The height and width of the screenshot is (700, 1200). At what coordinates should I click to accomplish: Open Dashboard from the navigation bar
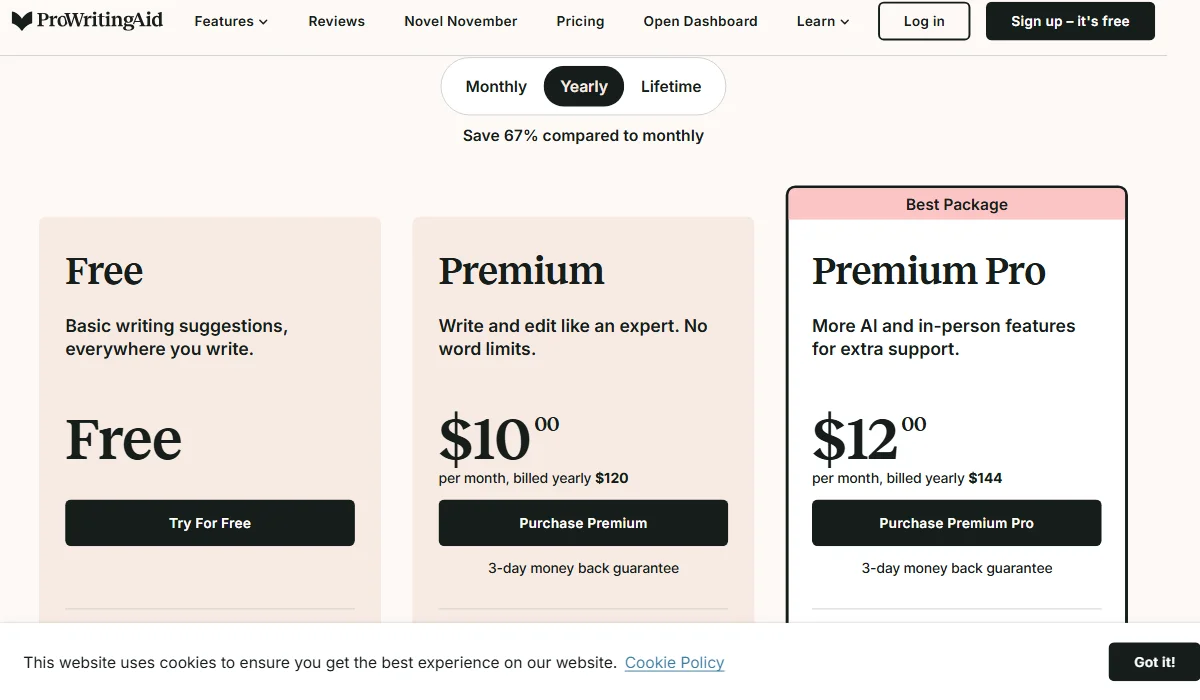click(x=700, y=21)
